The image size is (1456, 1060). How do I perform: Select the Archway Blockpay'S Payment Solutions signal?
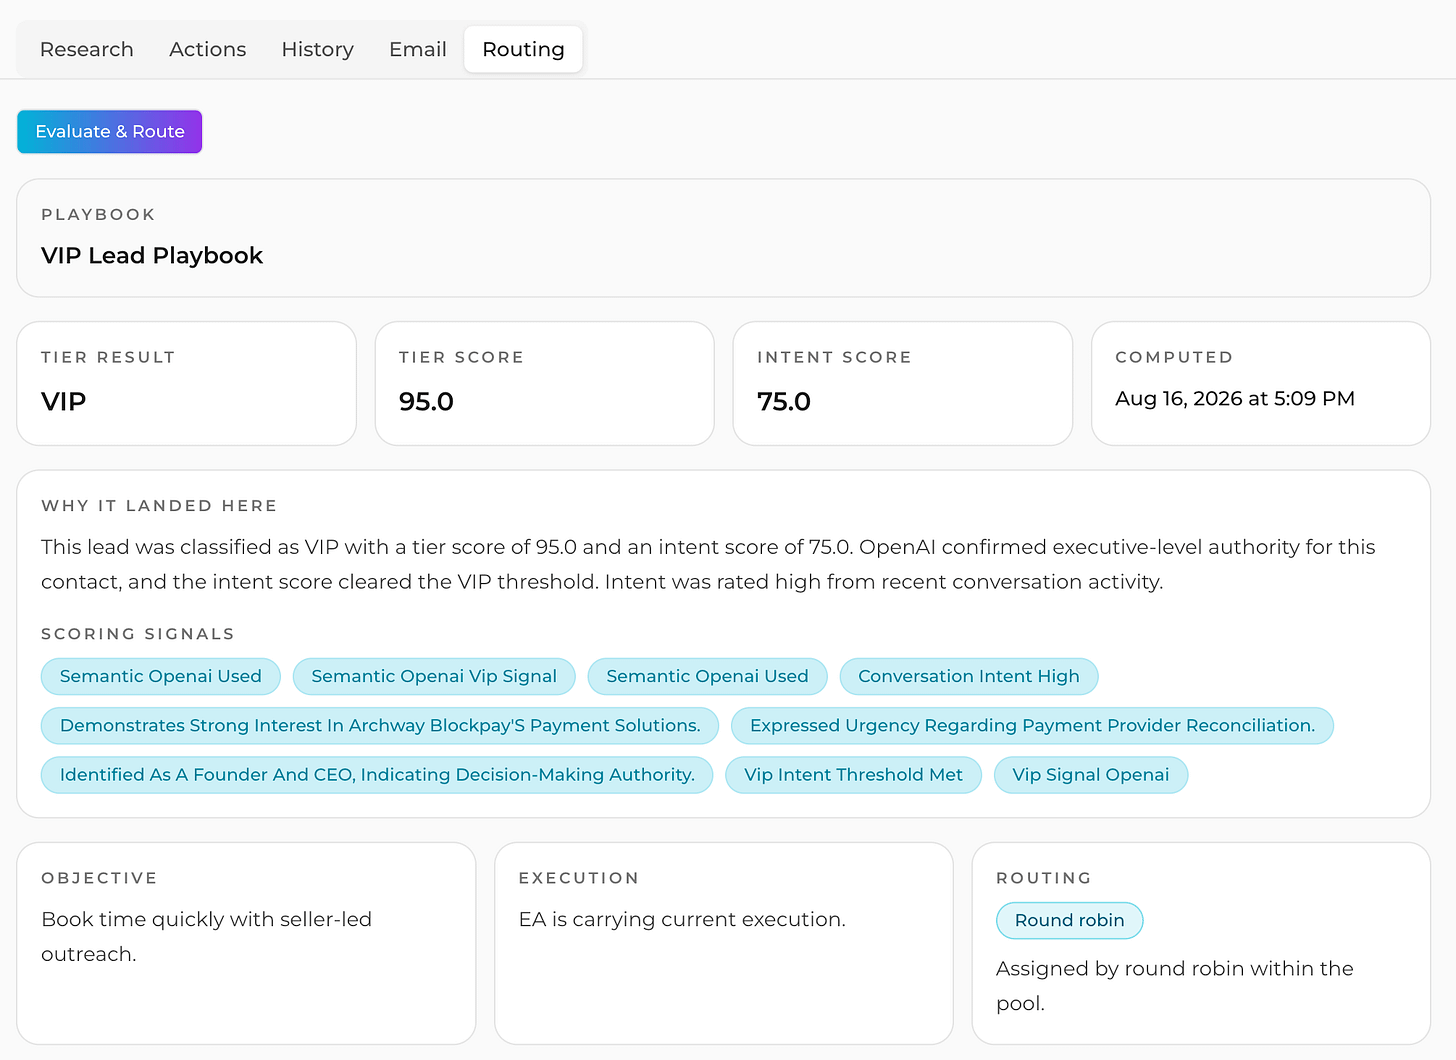point(380,725)
